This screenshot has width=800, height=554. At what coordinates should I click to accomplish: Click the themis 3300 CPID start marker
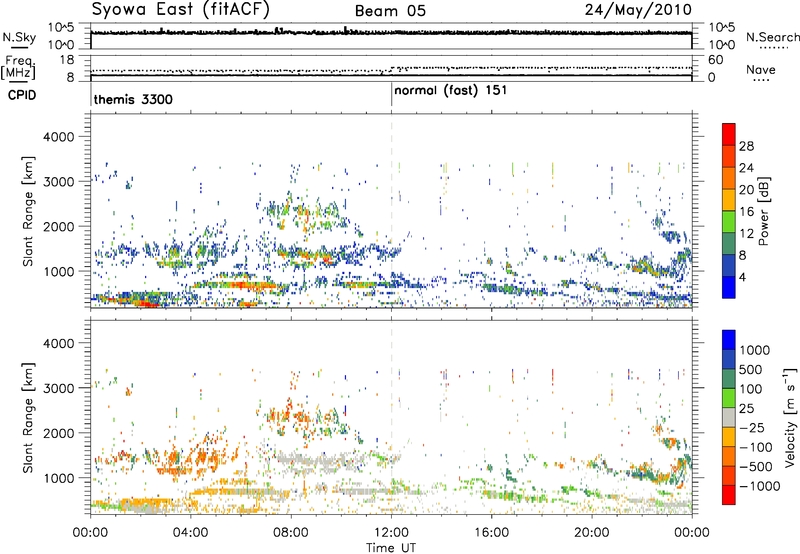pos(91,95)
